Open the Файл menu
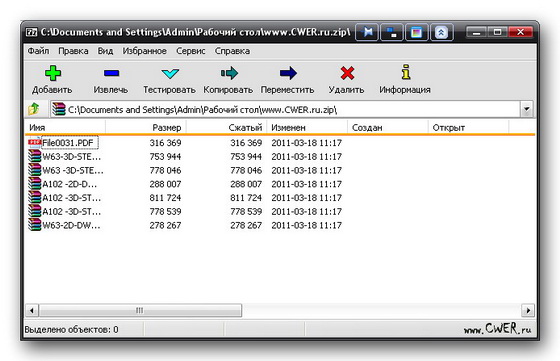 (38, 51)
